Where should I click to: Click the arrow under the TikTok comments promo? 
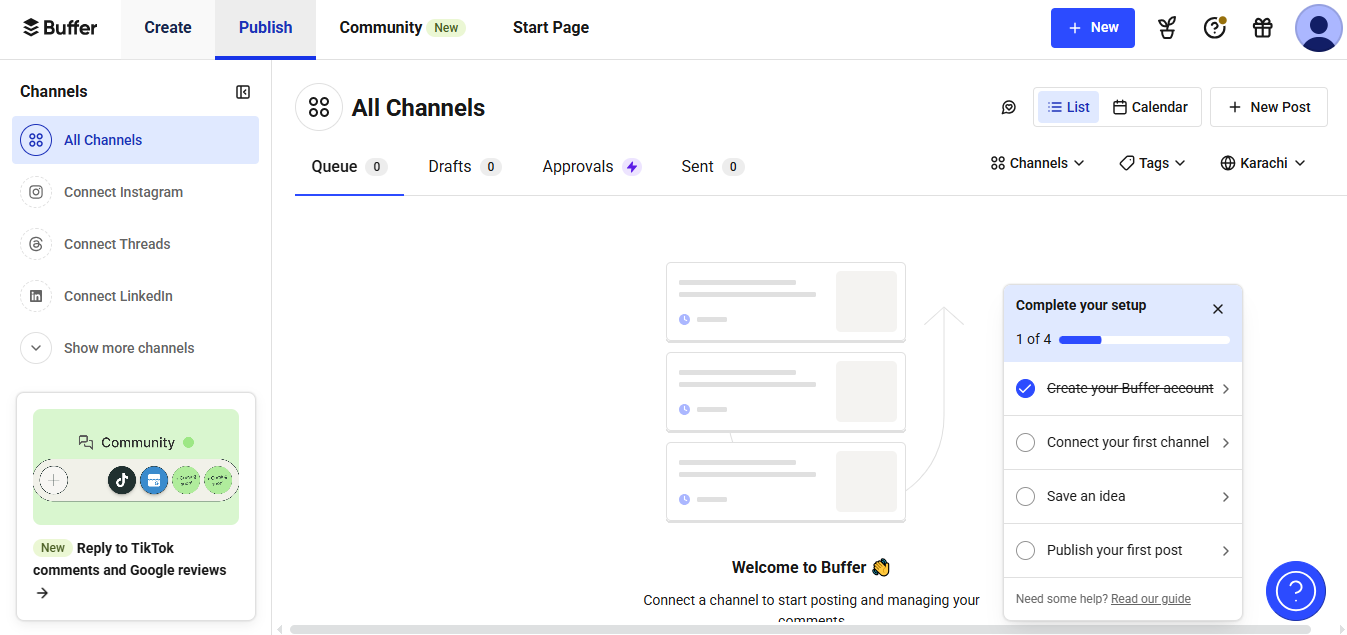click(x=42, y=593)
